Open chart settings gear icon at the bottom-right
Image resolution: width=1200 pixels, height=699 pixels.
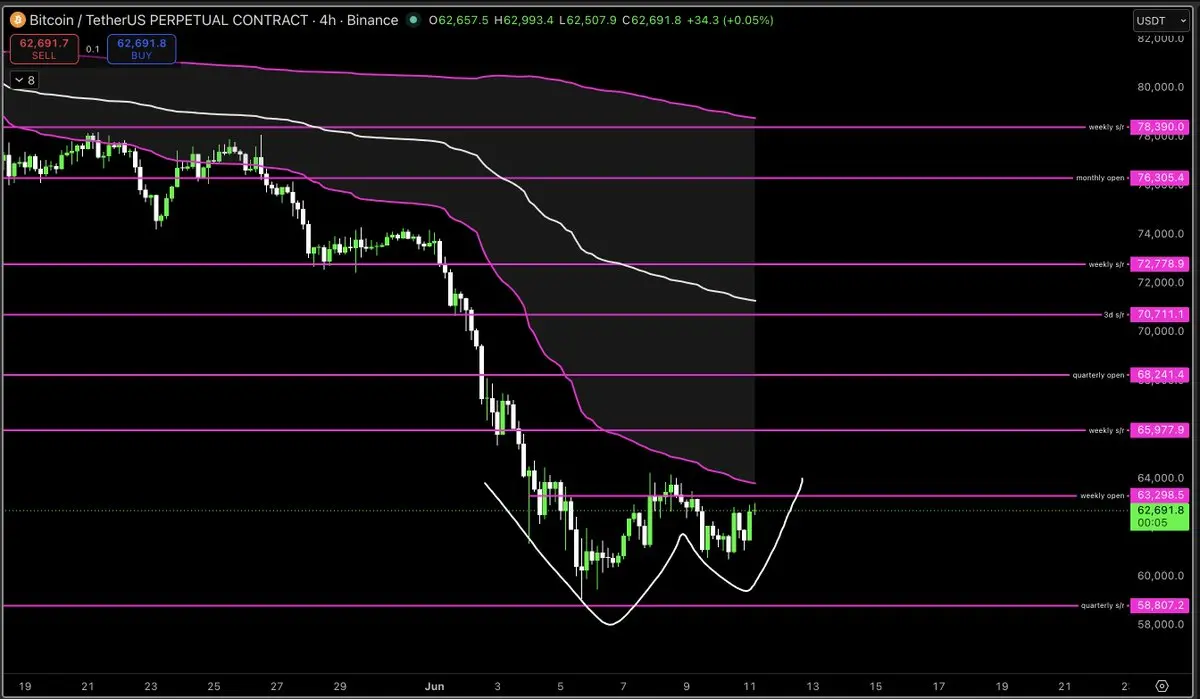click(x=1162, y=686)
